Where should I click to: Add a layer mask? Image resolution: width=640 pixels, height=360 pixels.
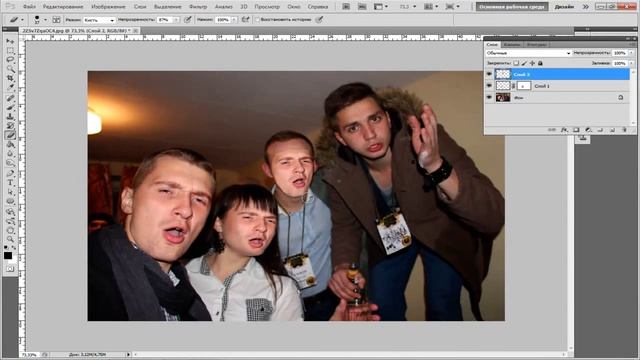pos(576,130)
